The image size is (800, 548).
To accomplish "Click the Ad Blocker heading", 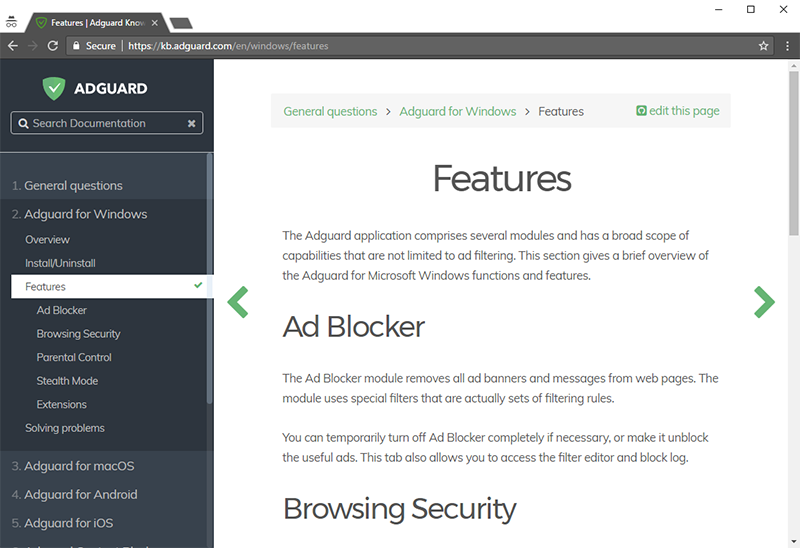I will (354, 327).
